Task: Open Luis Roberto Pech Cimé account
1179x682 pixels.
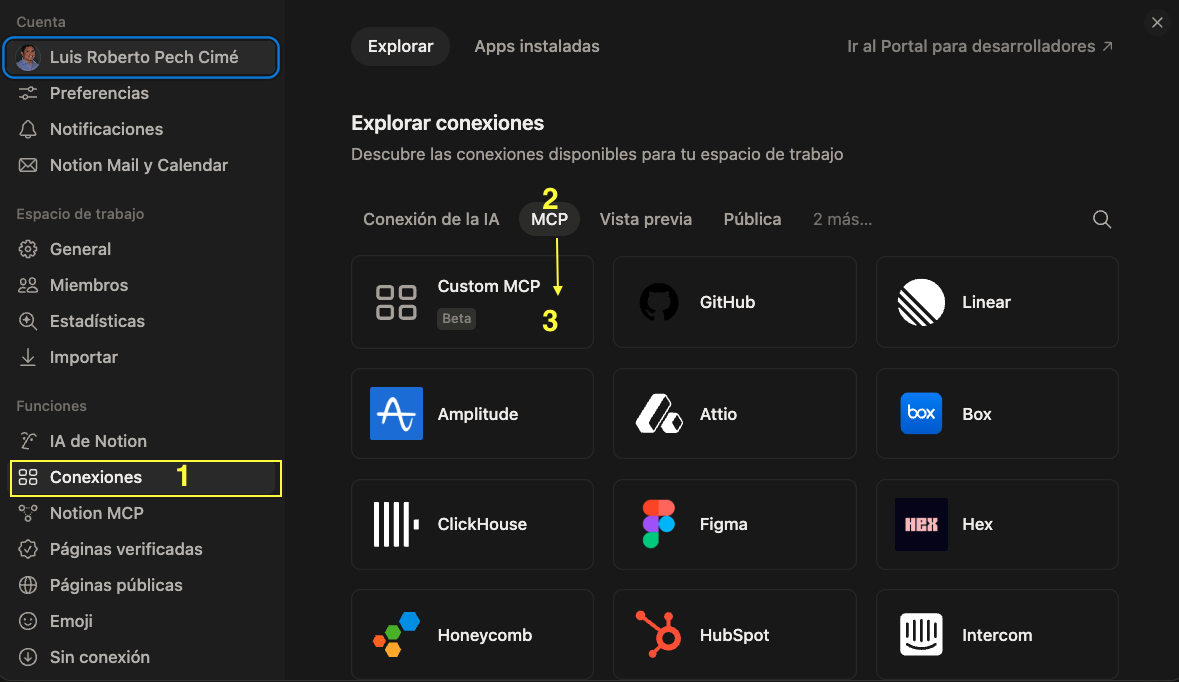Action: pyautogui.click(x=141, y=57)
